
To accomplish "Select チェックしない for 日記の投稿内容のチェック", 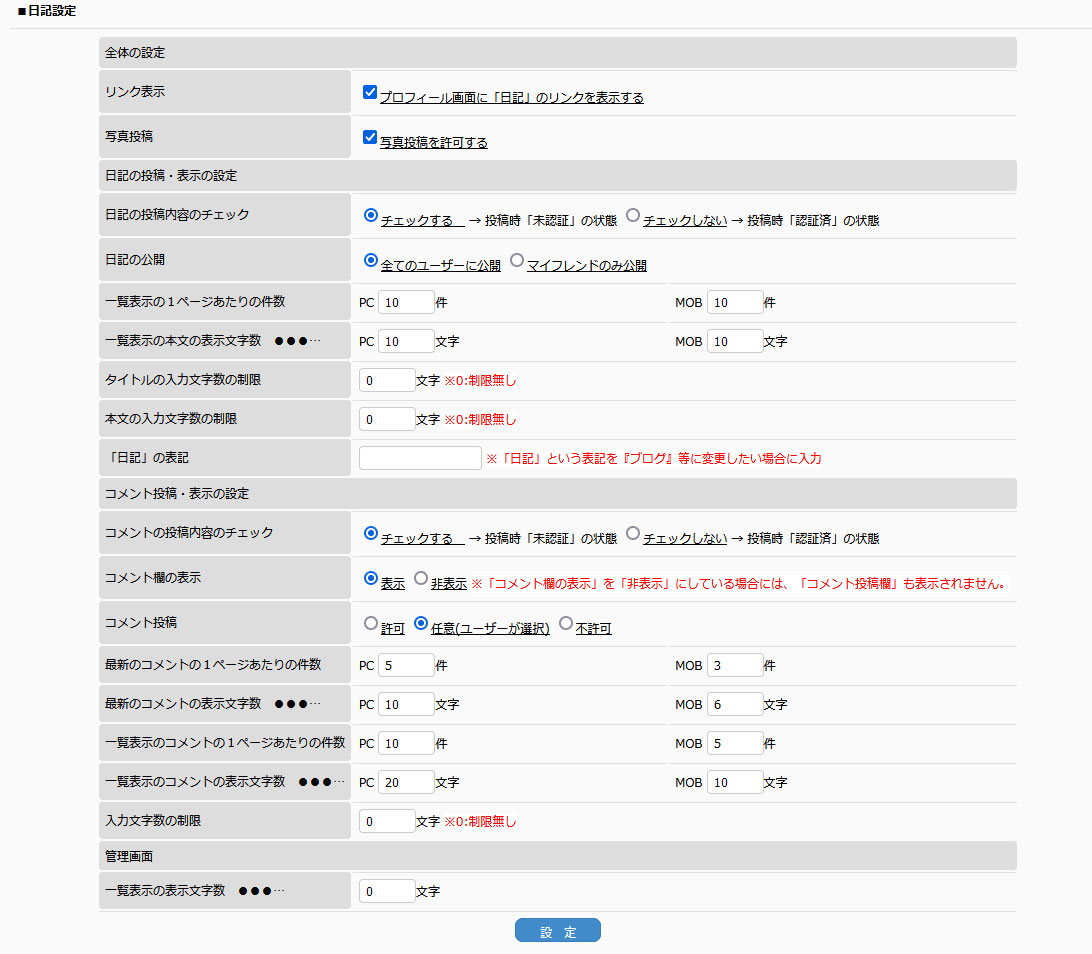I will click(633, 215).
